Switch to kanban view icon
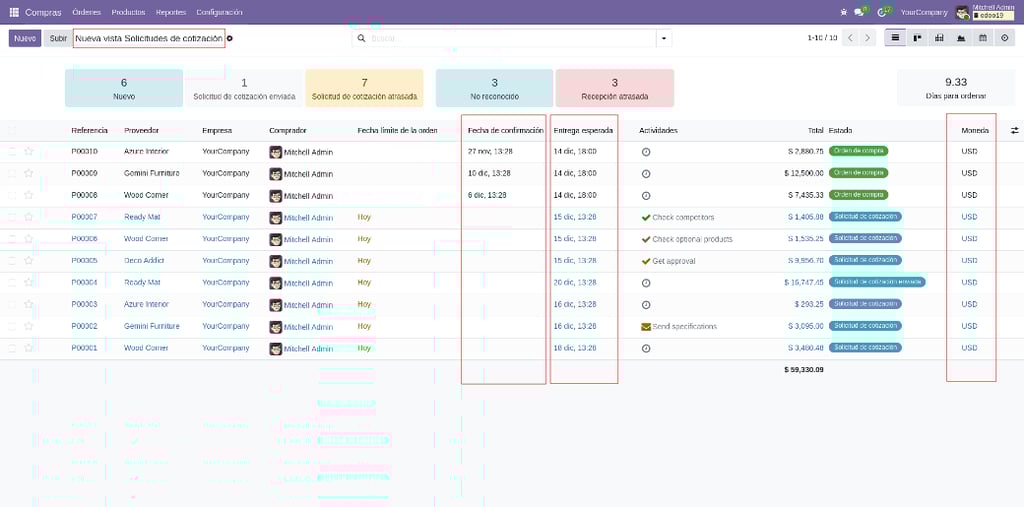This screenshot has width=1024, height=507. (917, 38)
